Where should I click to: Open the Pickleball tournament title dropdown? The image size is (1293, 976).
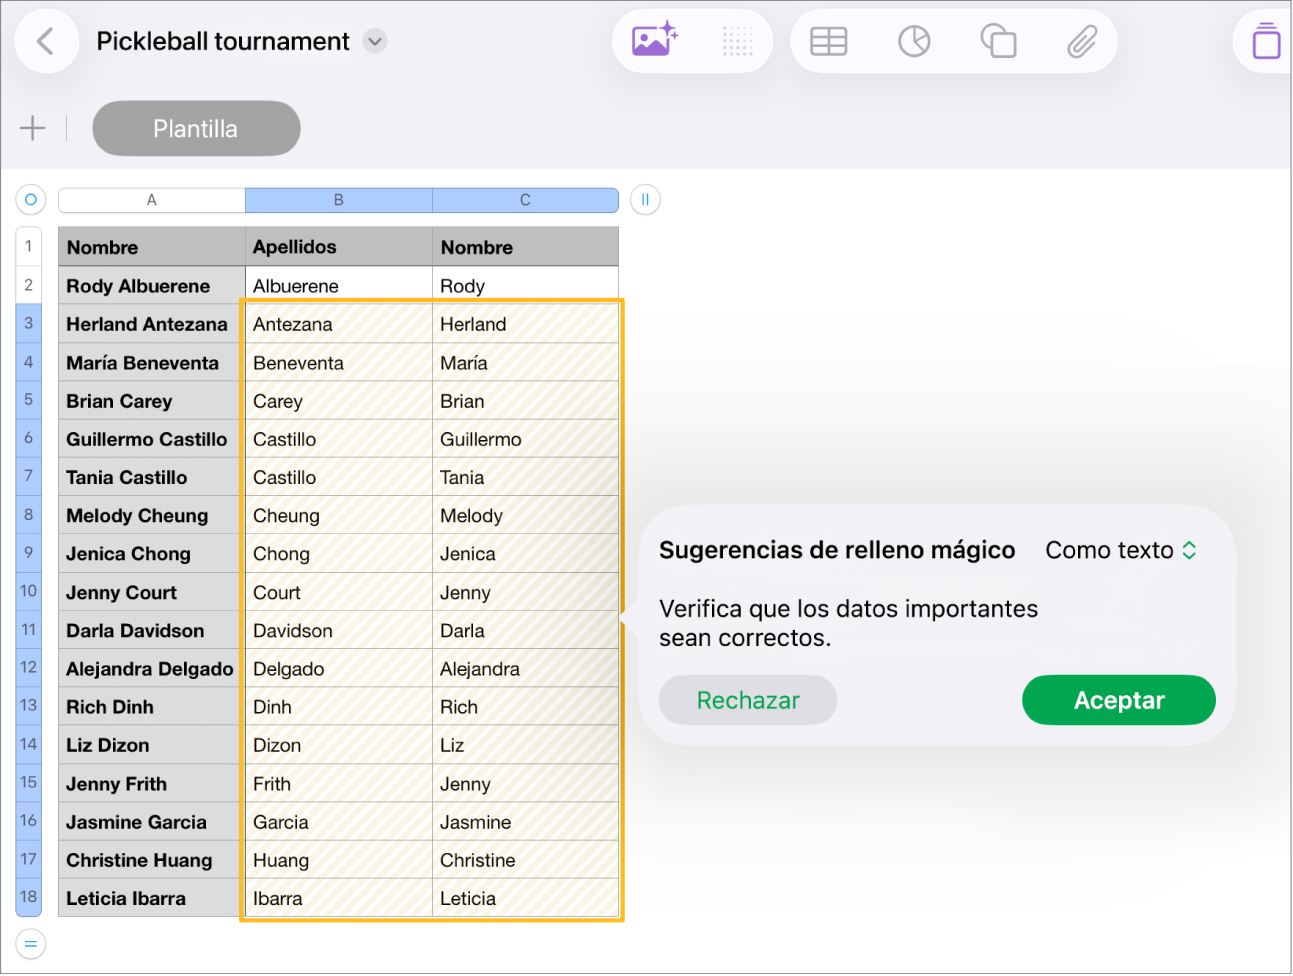pos(375,41)
